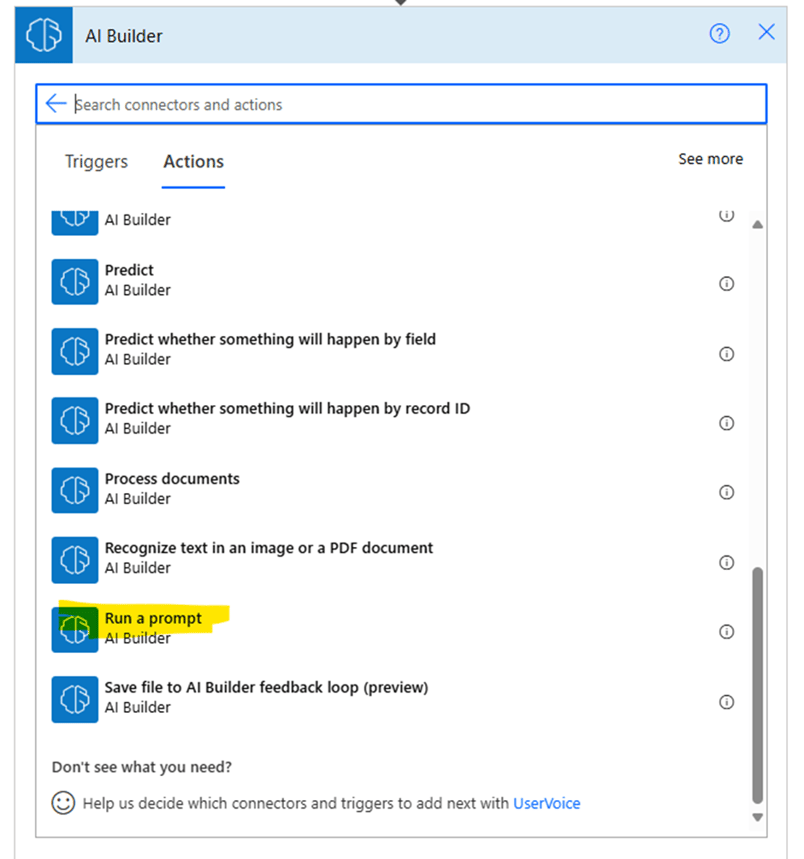Show info for Run a prompt action

[x=726, y=632]
